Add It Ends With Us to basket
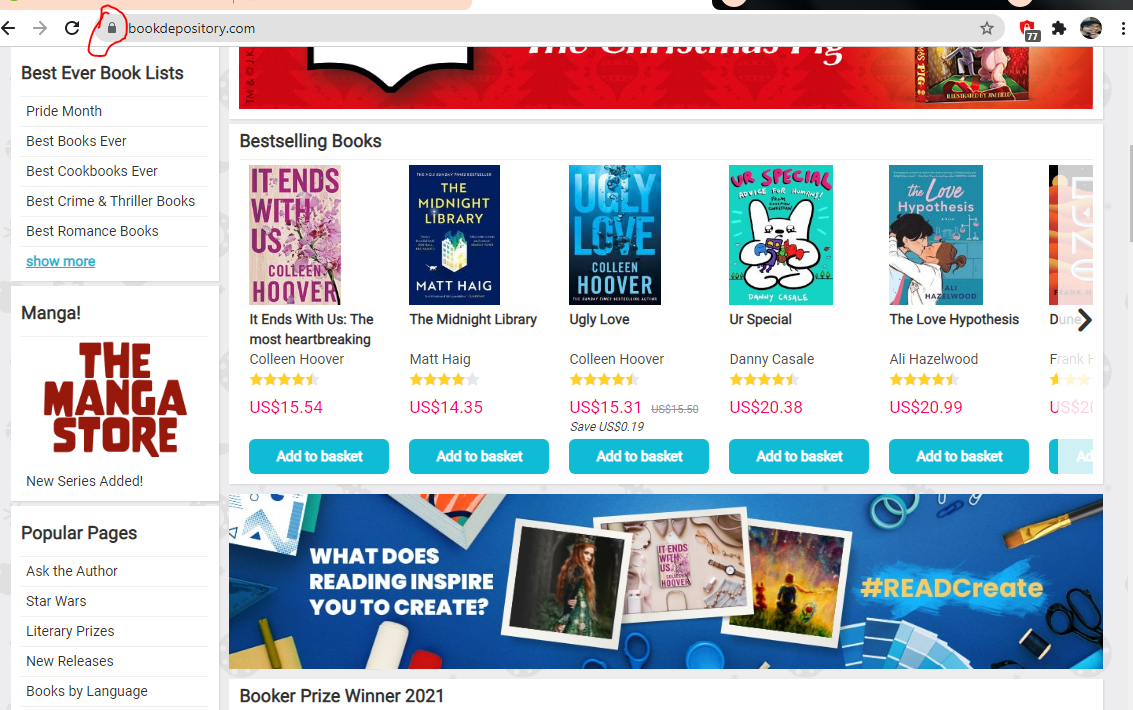 (319, 456)
